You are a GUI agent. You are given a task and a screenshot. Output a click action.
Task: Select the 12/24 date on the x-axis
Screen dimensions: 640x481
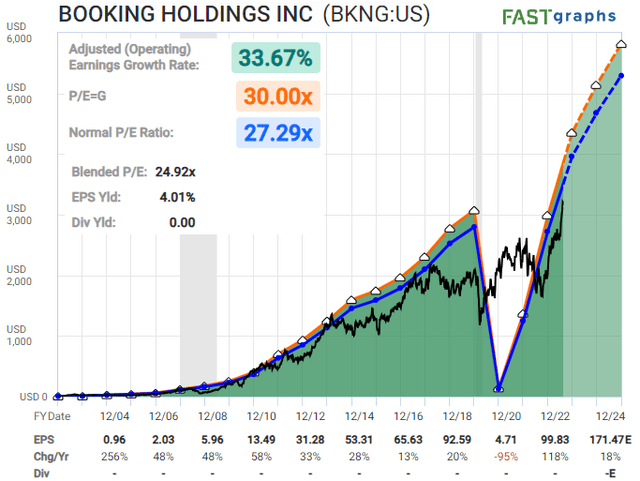pyautogui.click(x=609, y=415)
